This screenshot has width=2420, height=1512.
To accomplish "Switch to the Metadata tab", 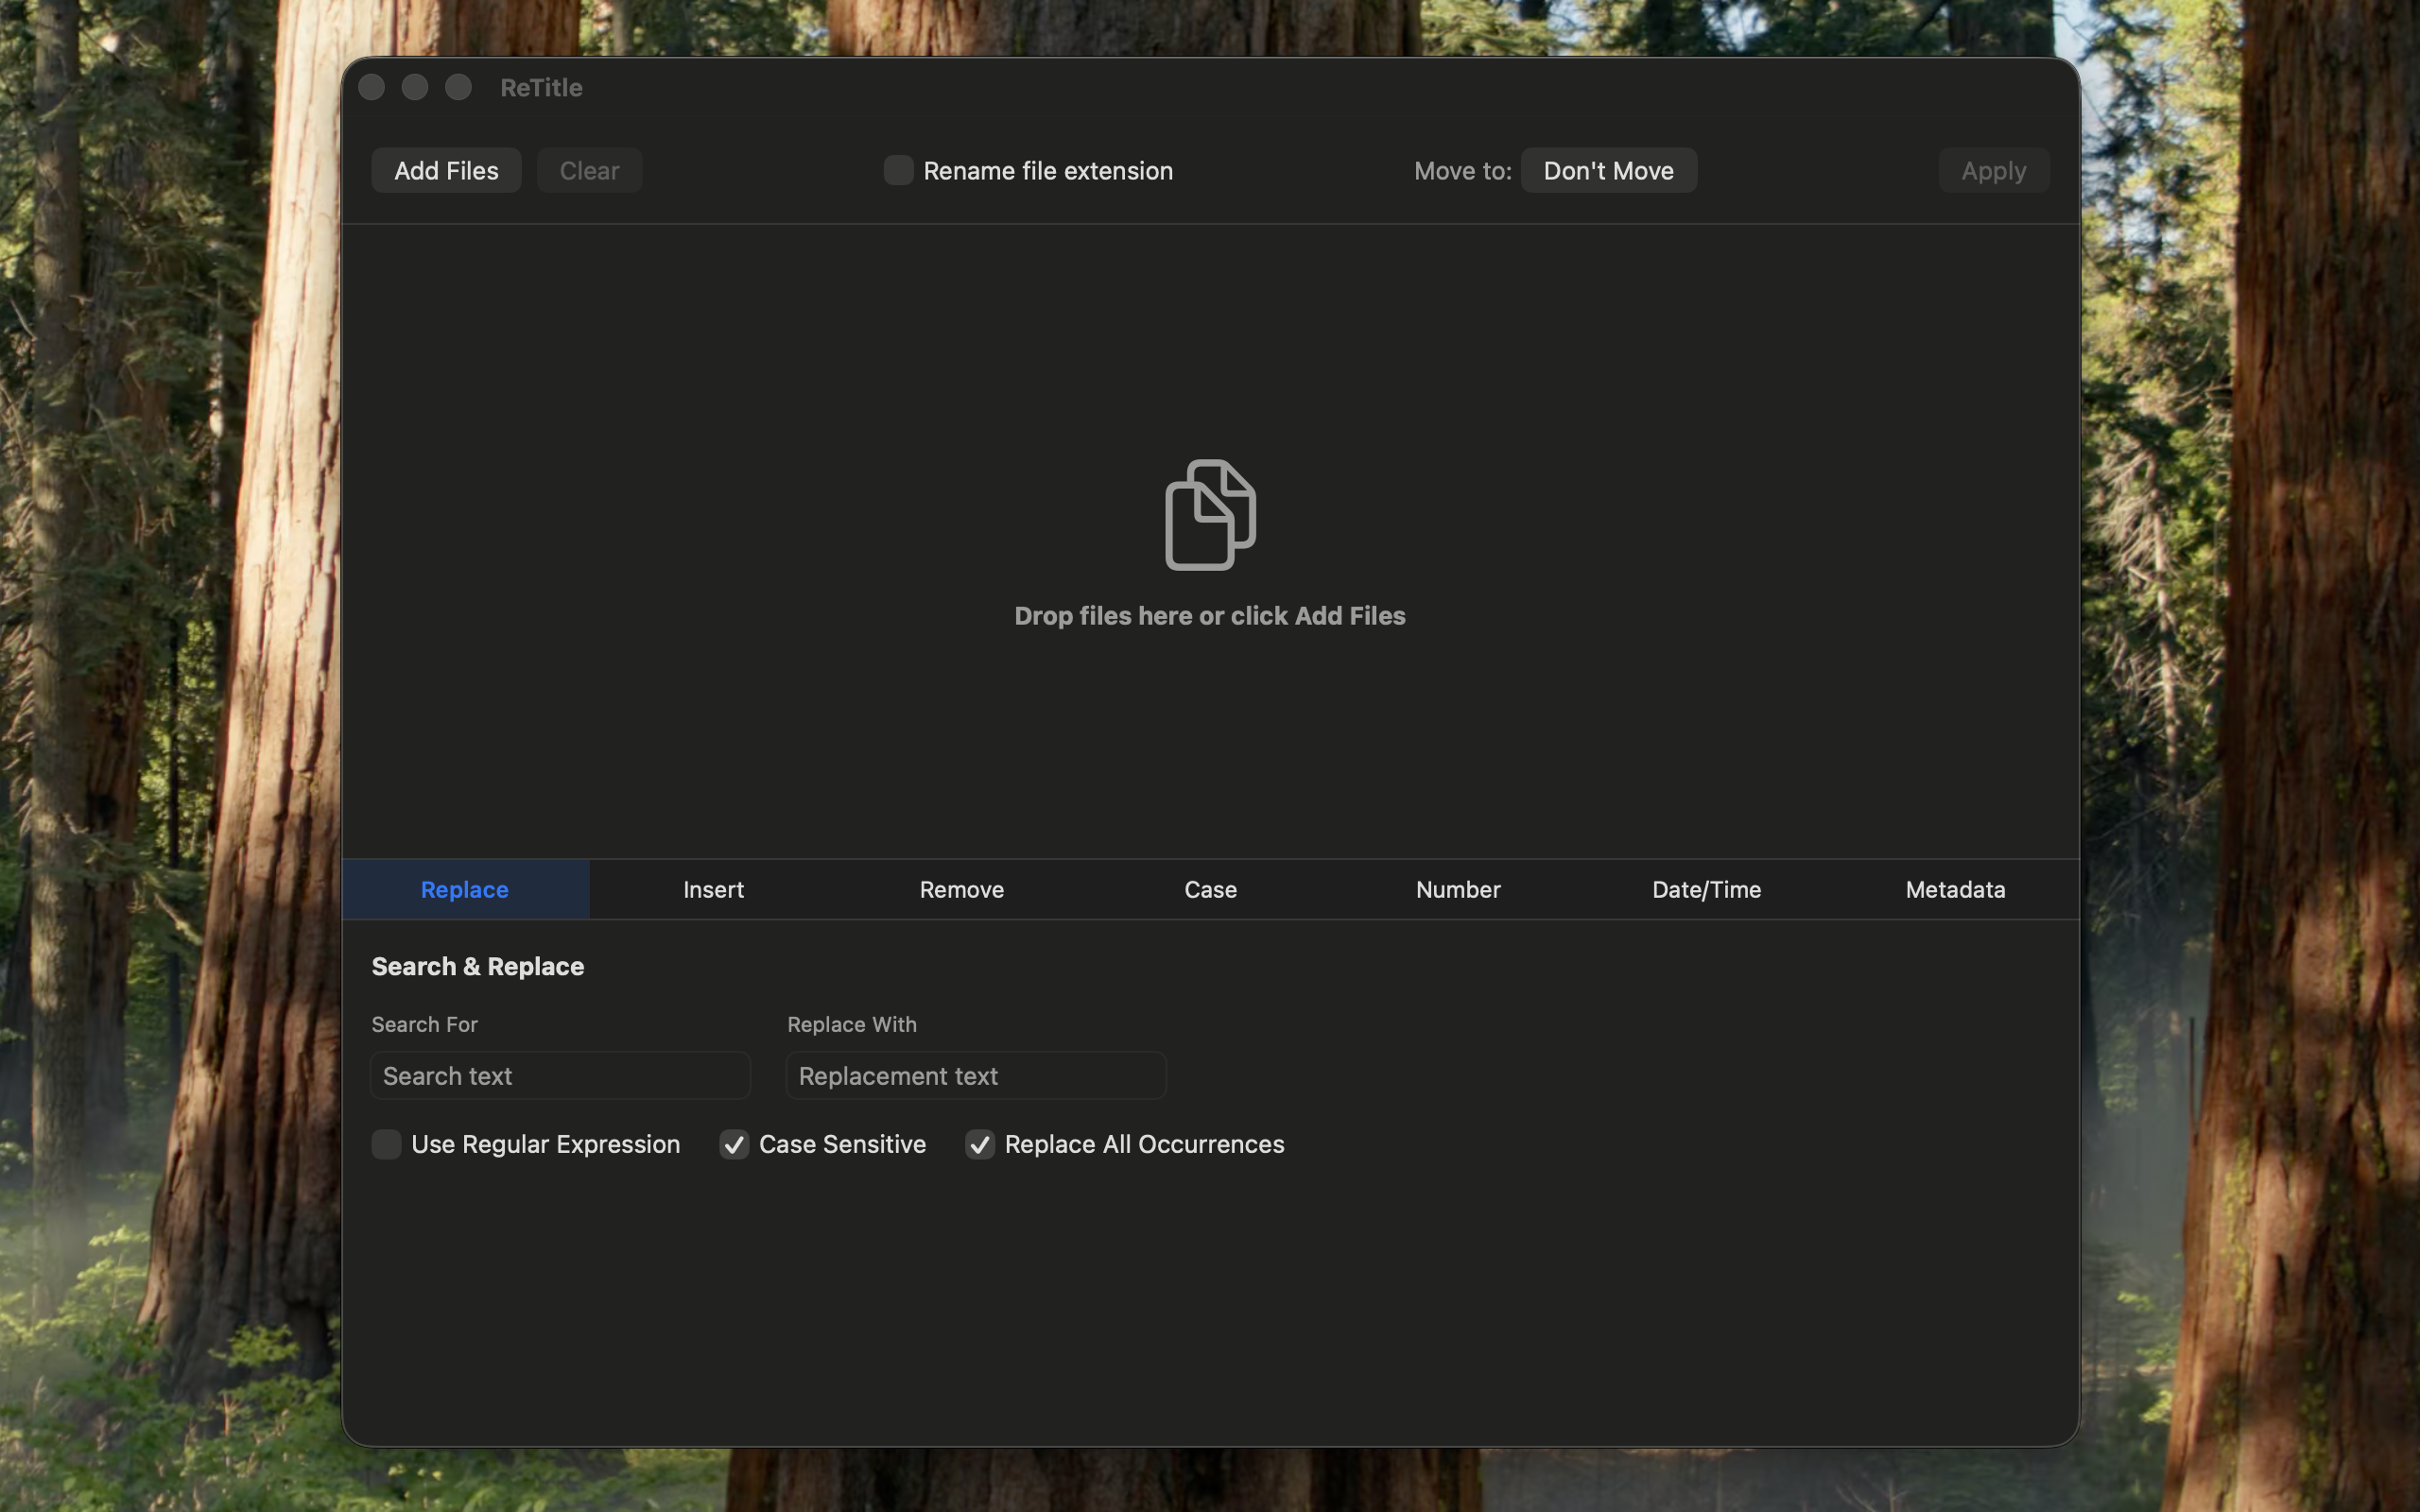I will tap(1954, 889).
